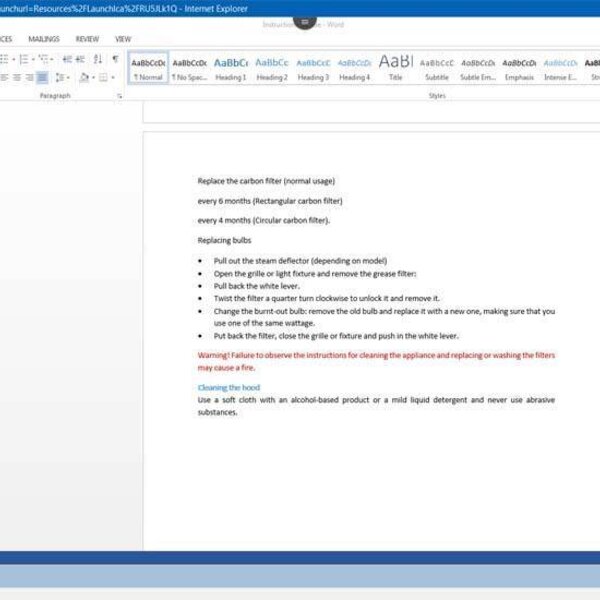Viewport: 600px width, 600px height.
Task: Decrease the paragraph indent
Action: click(67, 59)
